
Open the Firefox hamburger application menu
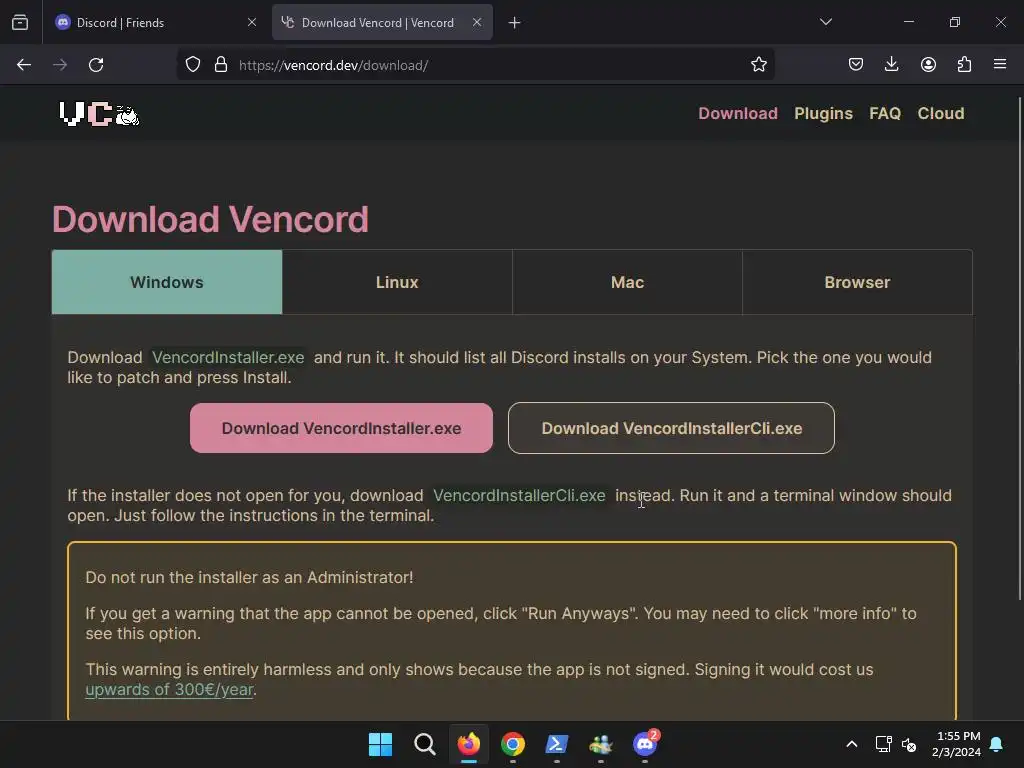[x=1000, y=64]
